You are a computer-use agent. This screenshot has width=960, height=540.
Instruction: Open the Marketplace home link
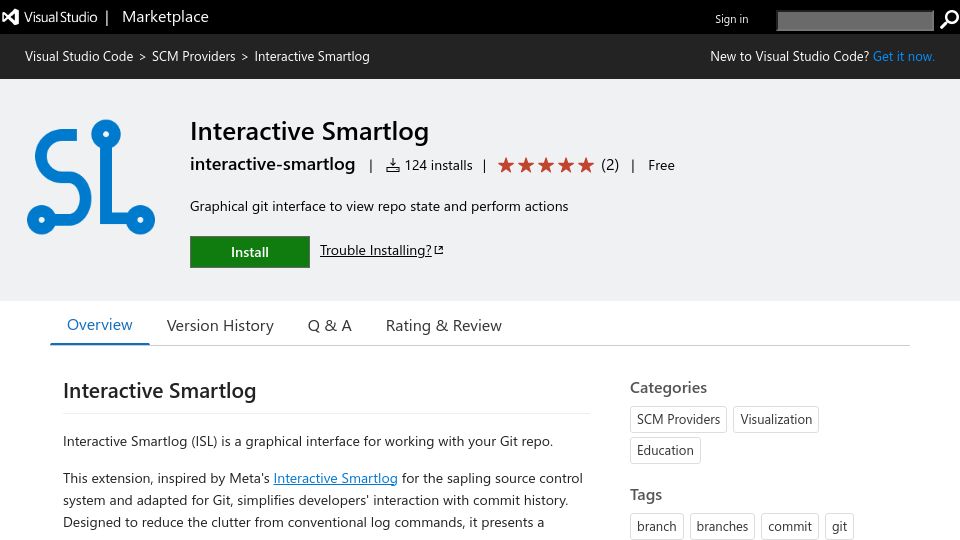[x=165, y=17]
